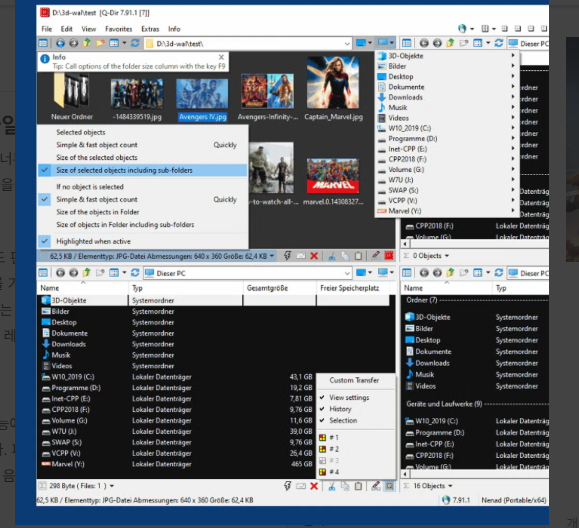Rename icon in top-left pane status bar
The image size is (579, 528).
coord(301,256)
